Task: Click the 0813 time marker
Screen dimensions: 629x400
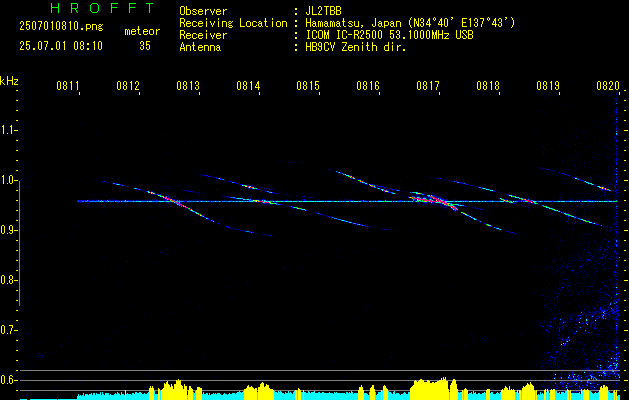Action: [x=187, y=85]
